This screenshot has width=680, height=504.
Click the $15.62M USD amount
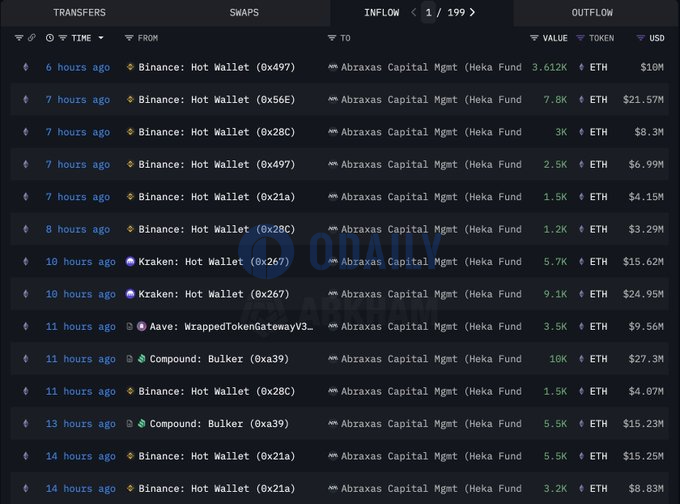[643, 262]
